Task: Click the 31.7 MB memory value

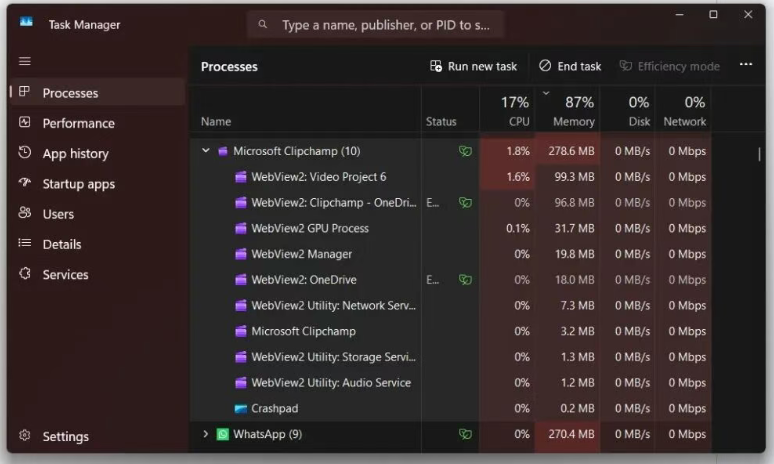Action: pos(574,228)
